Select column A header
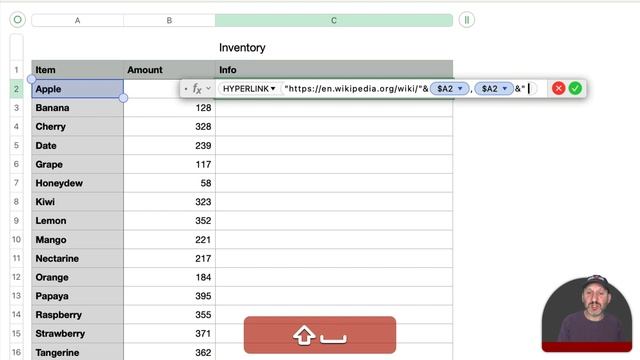The width and height of the screenshot is (640, 360). pyautogui.click(x=78, y=20)
